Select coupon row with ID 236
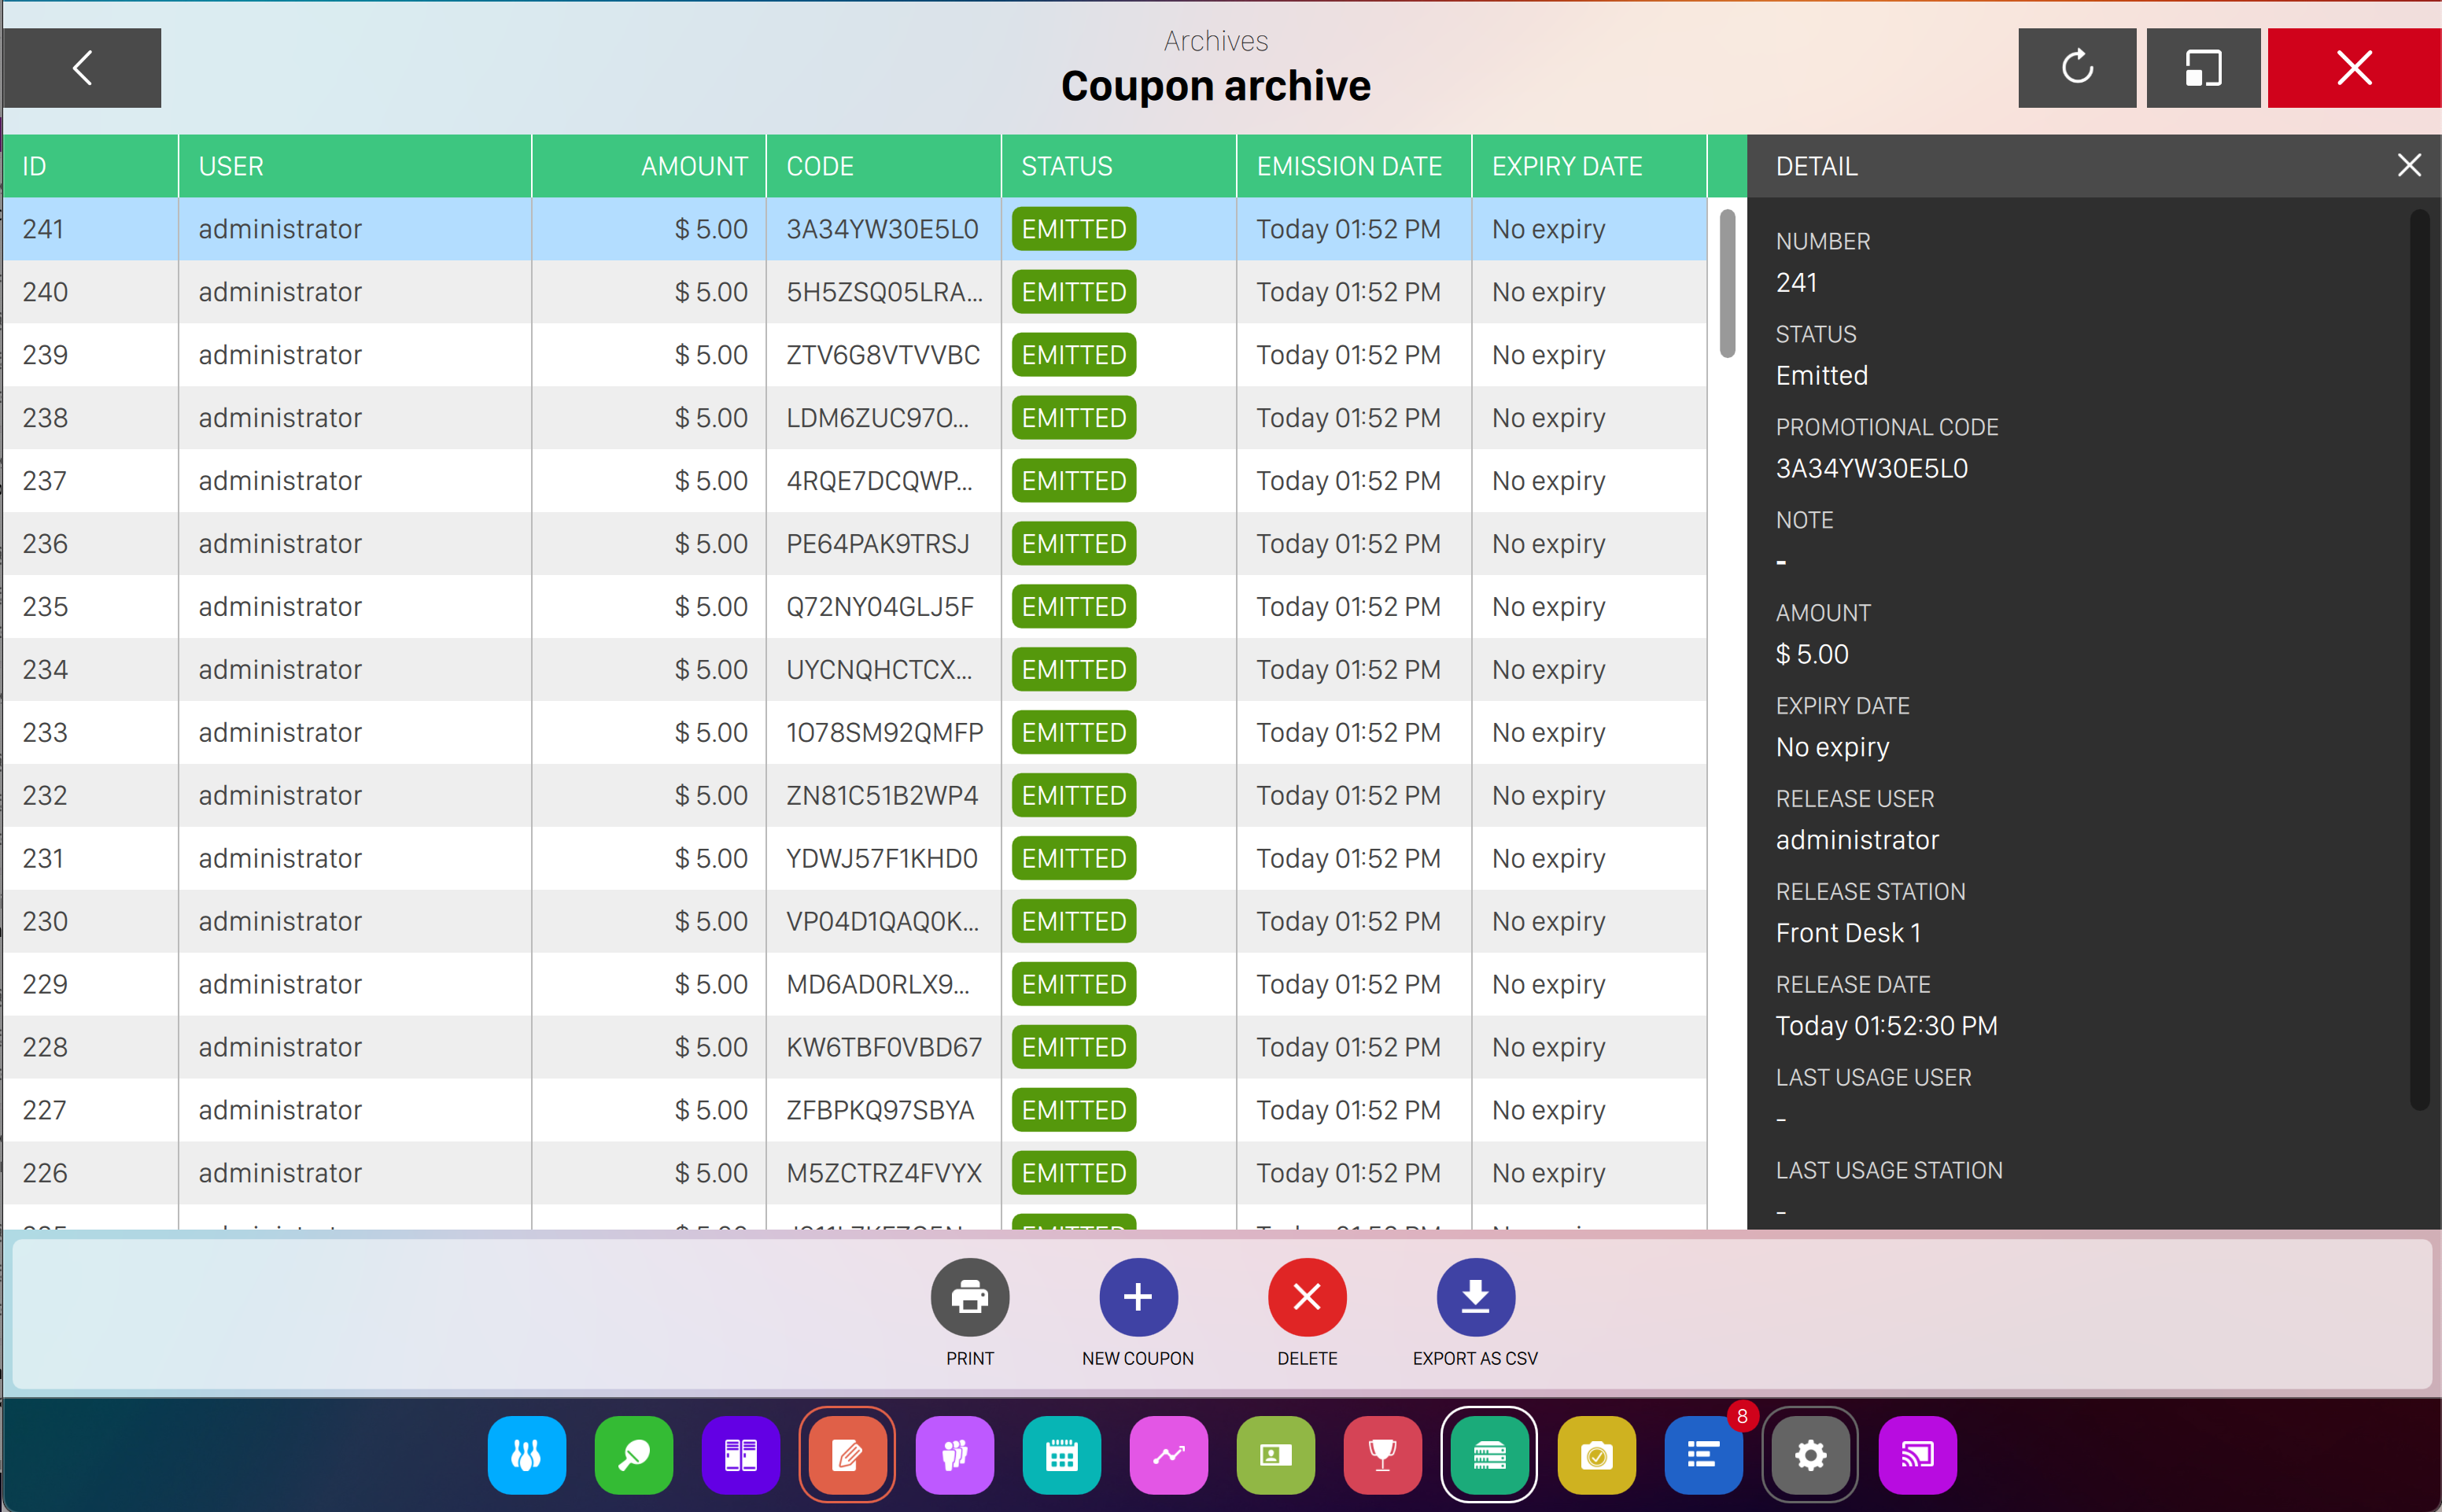Image resolution: width=2442 pixels, height=1512 pixels. tap(600, 543)
